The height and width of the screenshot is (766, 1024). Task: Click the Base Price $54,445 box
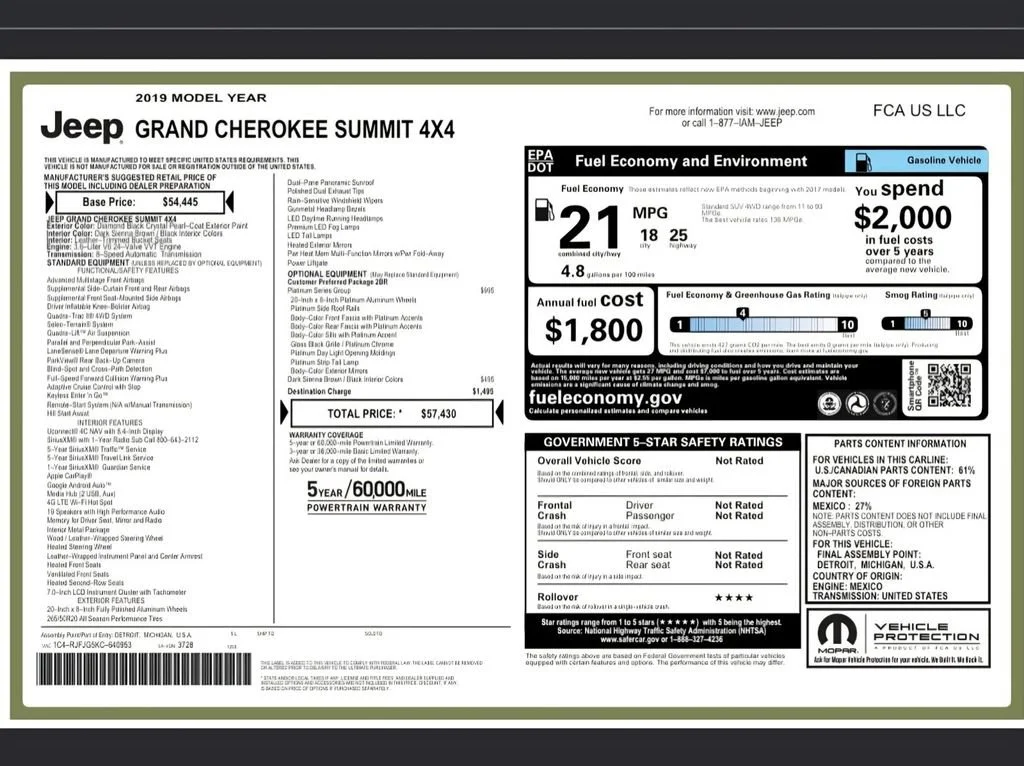pos(140,202)
